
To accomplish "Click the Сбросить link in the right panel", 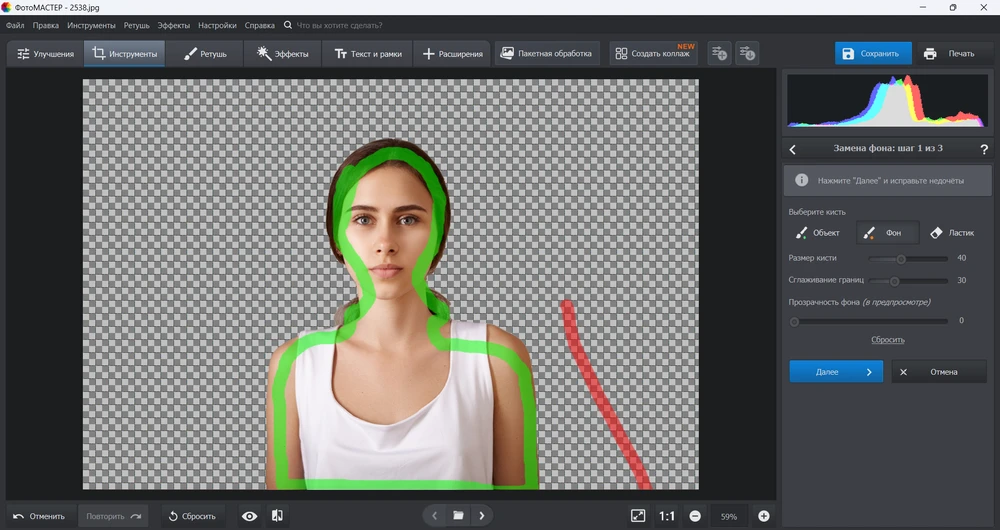I will point(887,340).
